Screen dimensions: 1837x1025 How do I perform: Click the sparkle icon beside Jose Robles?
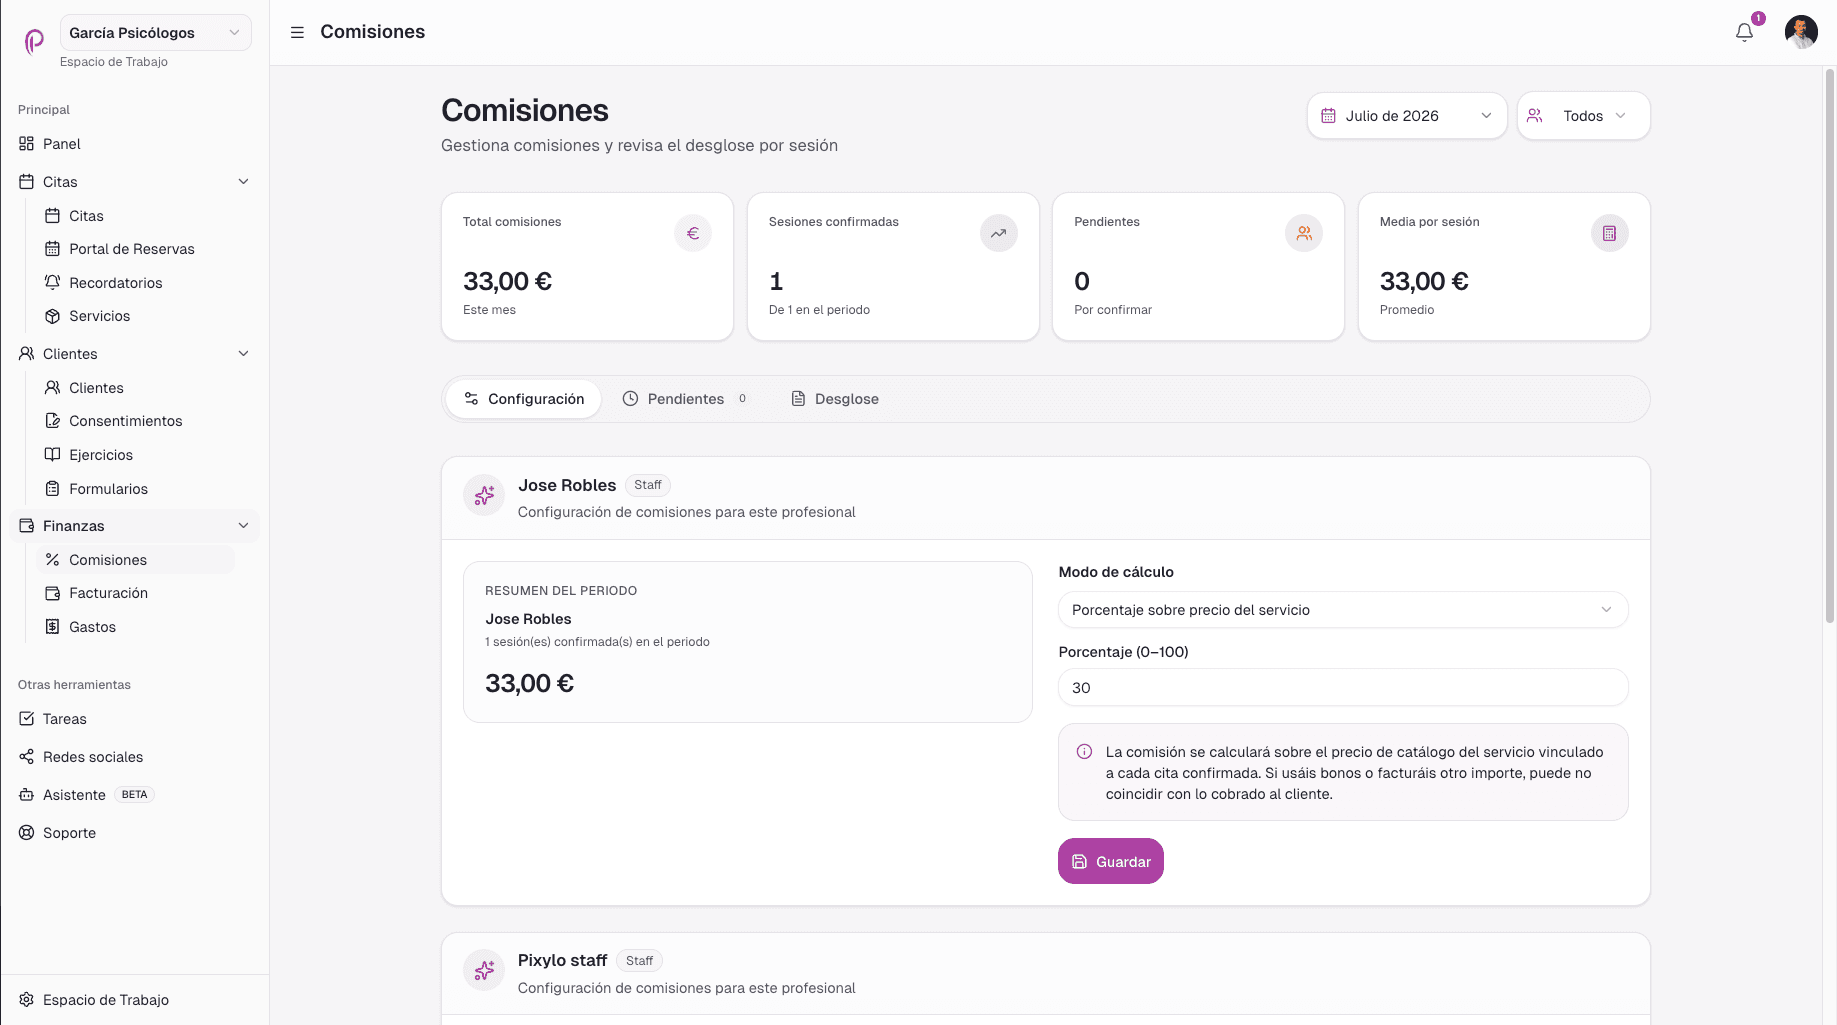click(x=484, y=495)
